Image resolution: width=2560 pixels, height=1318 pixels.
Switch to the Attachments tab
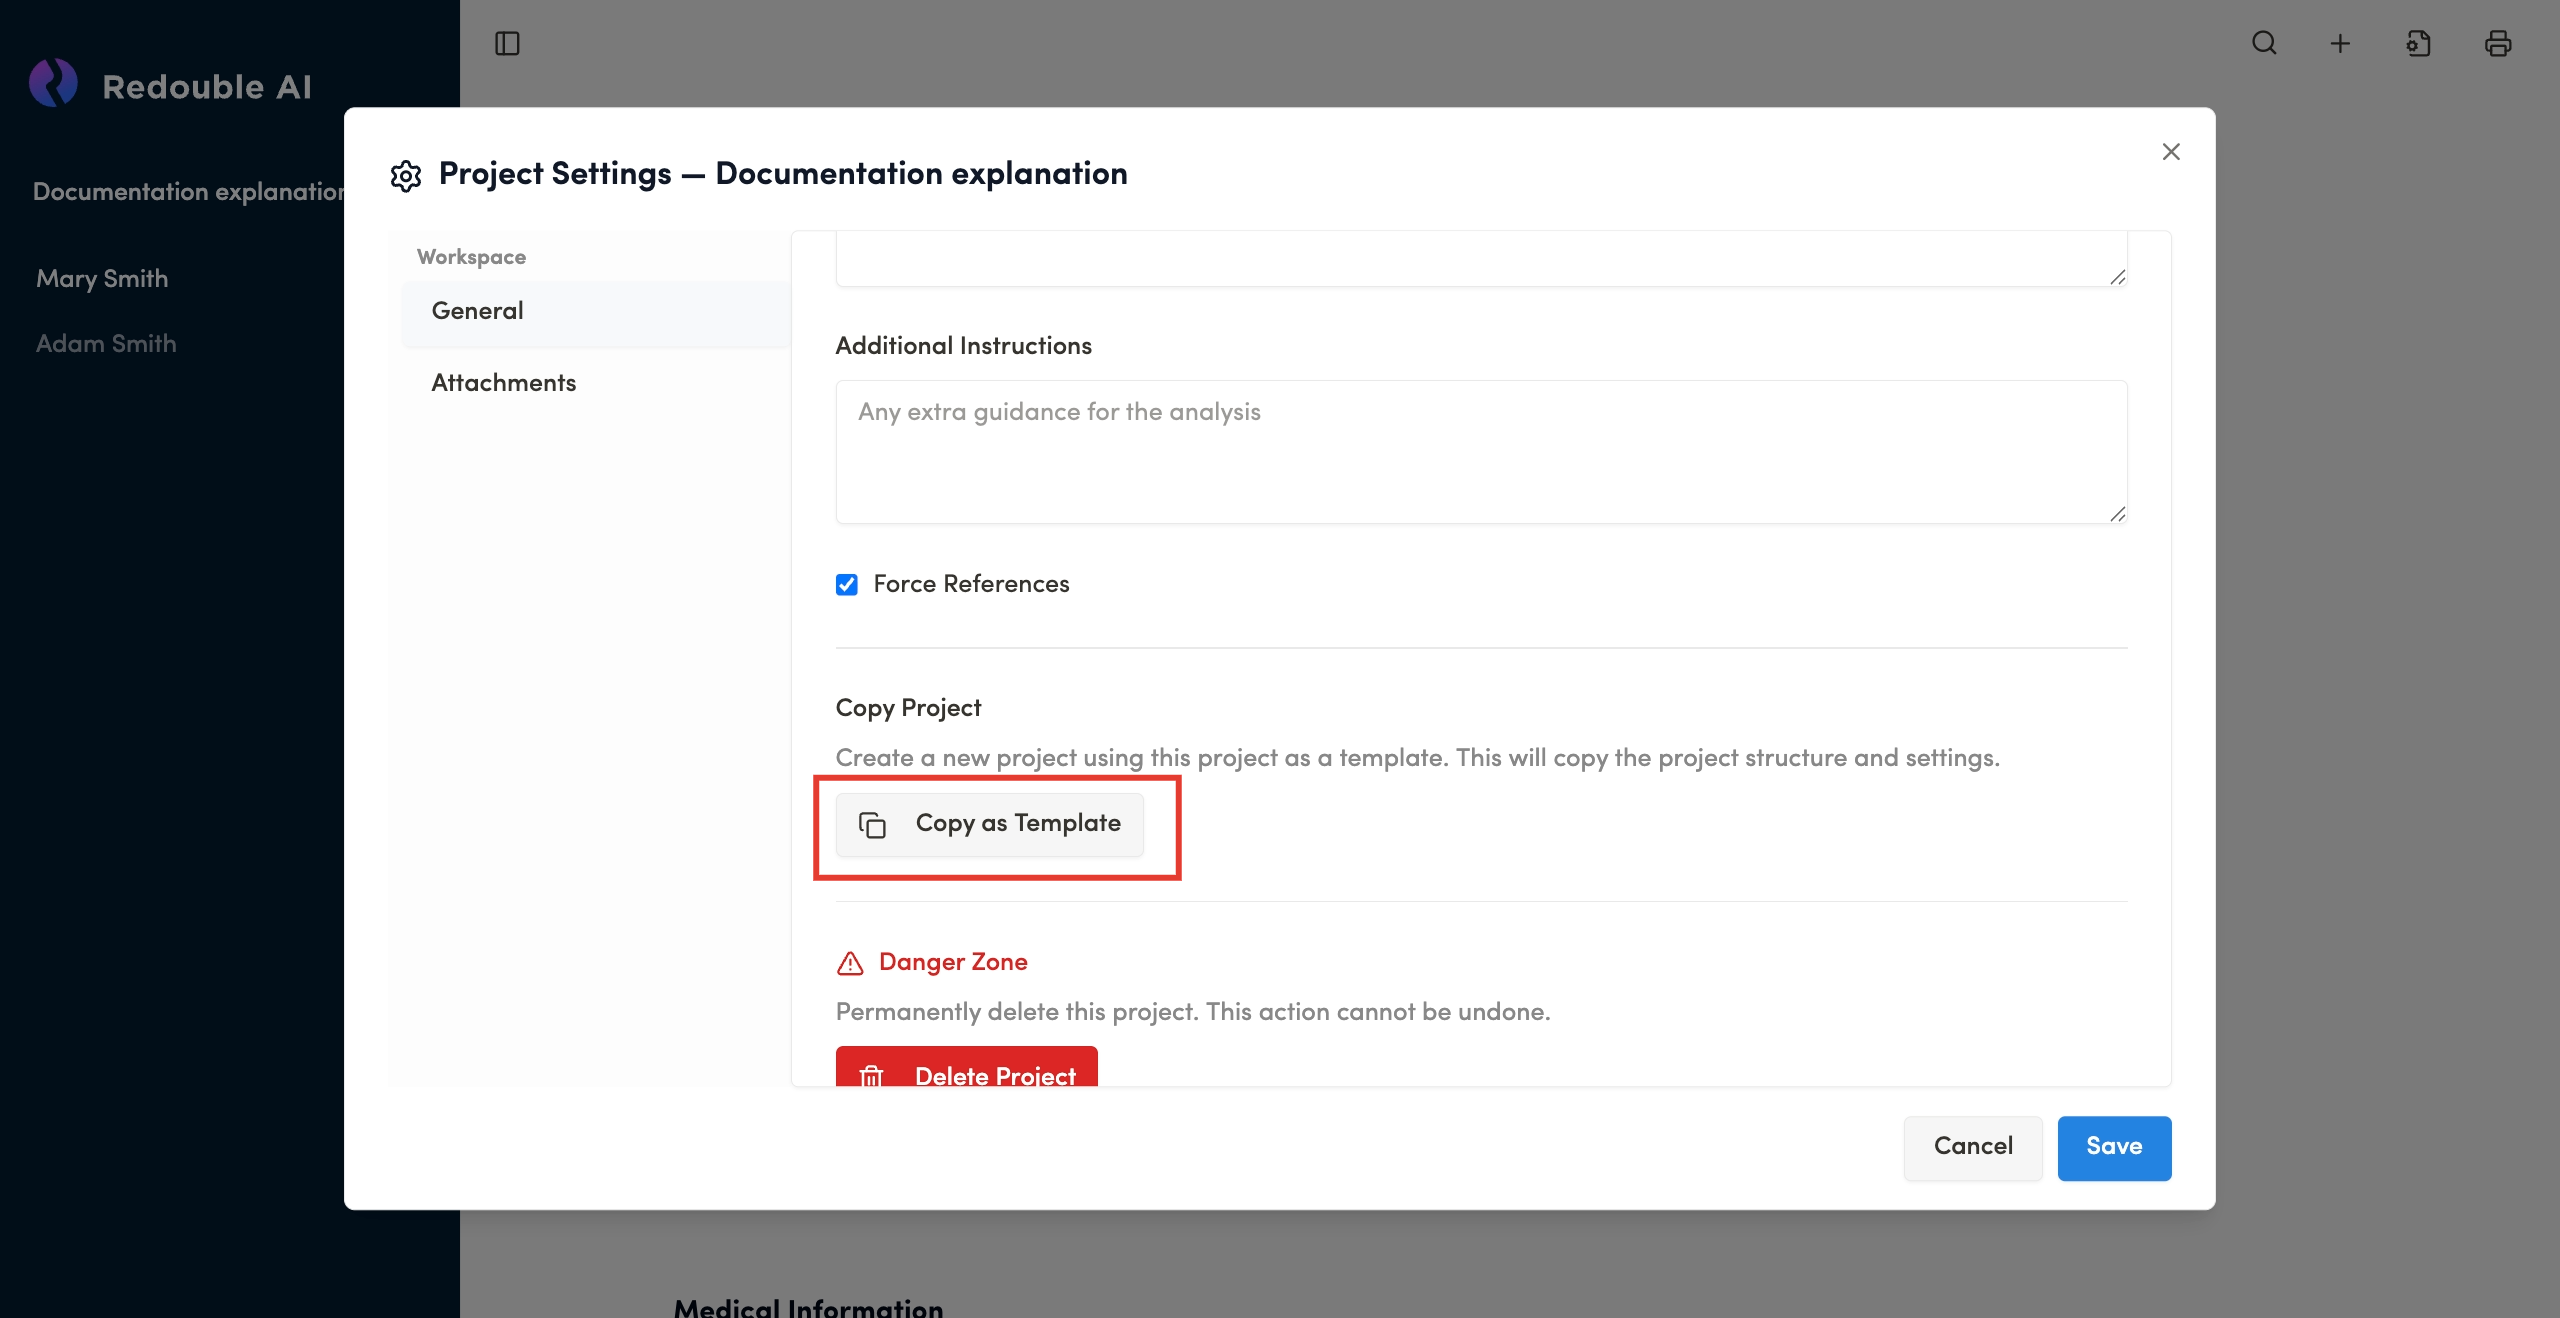pos(504,383)
